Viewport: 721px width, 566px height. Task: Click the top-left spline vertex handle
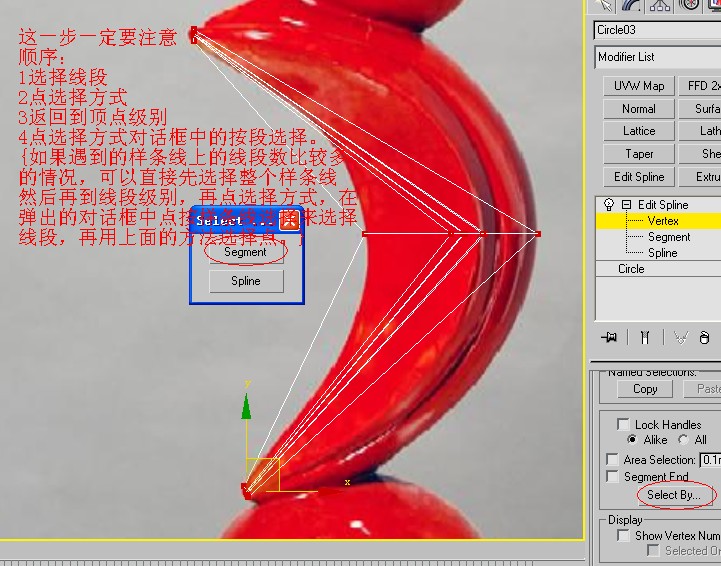pos(194,35)
